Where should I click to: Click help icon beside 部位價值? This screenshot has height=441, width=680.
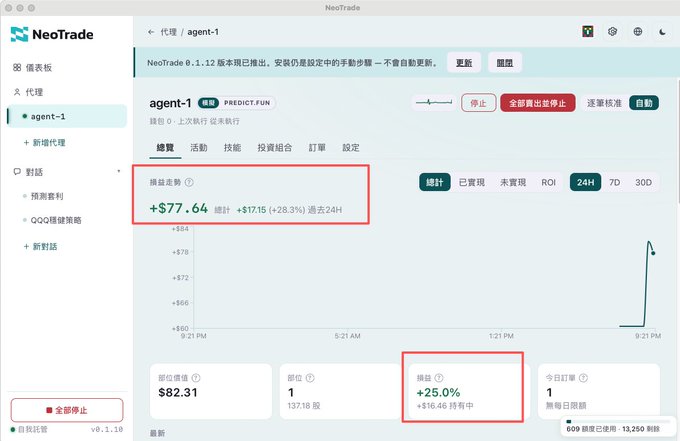pos(196,378)
